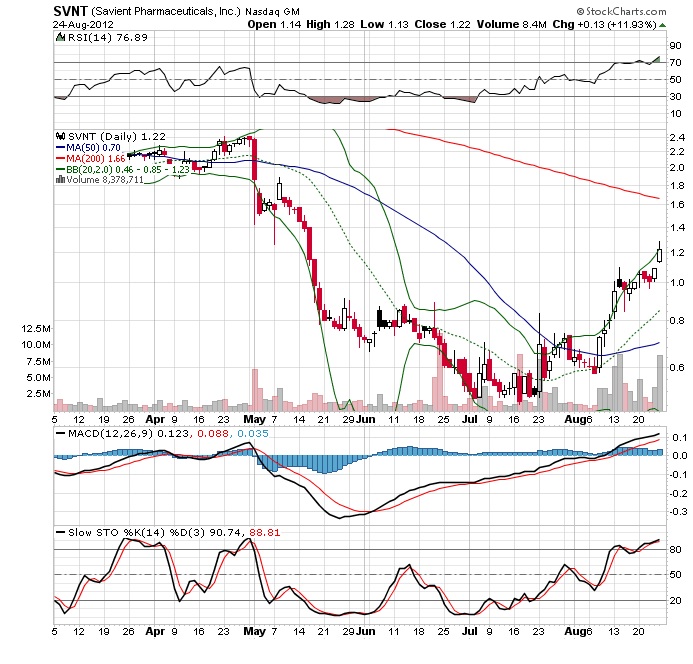The image size is (693, 664).
Task: Click the Apr label under the price panel
Action: point(155,420)
